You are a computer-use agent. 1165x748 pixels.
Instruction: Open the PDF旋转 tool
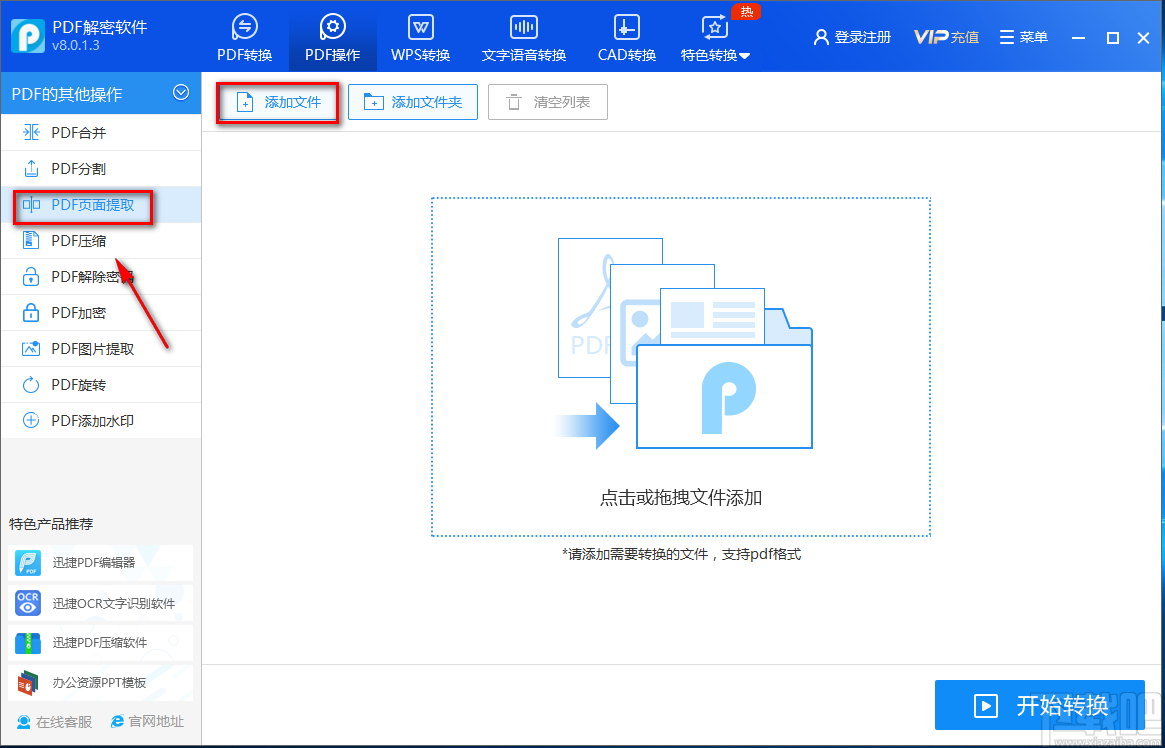pyautogui.click(x=78, y=384)
